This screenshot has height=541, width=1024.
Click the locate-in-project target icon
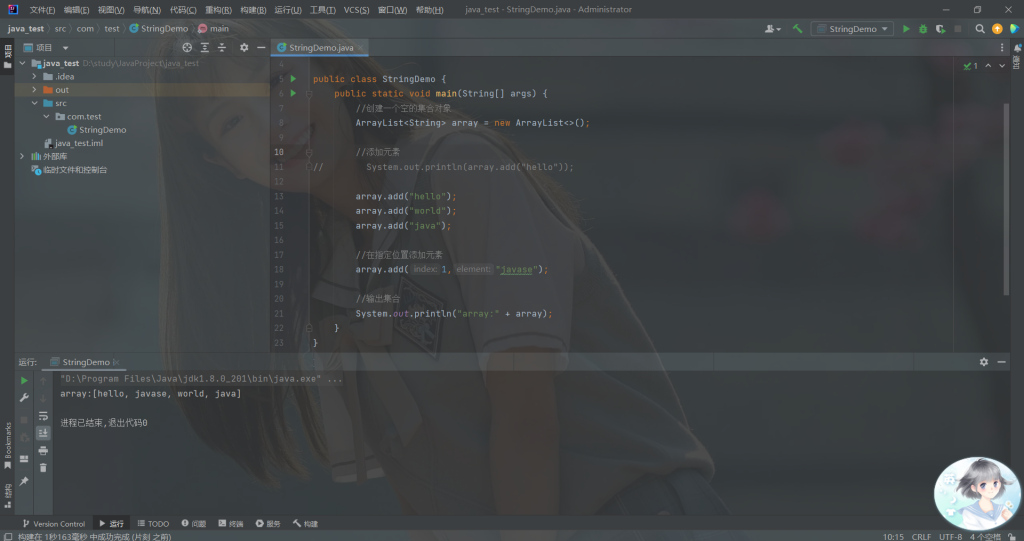(187, 47)
